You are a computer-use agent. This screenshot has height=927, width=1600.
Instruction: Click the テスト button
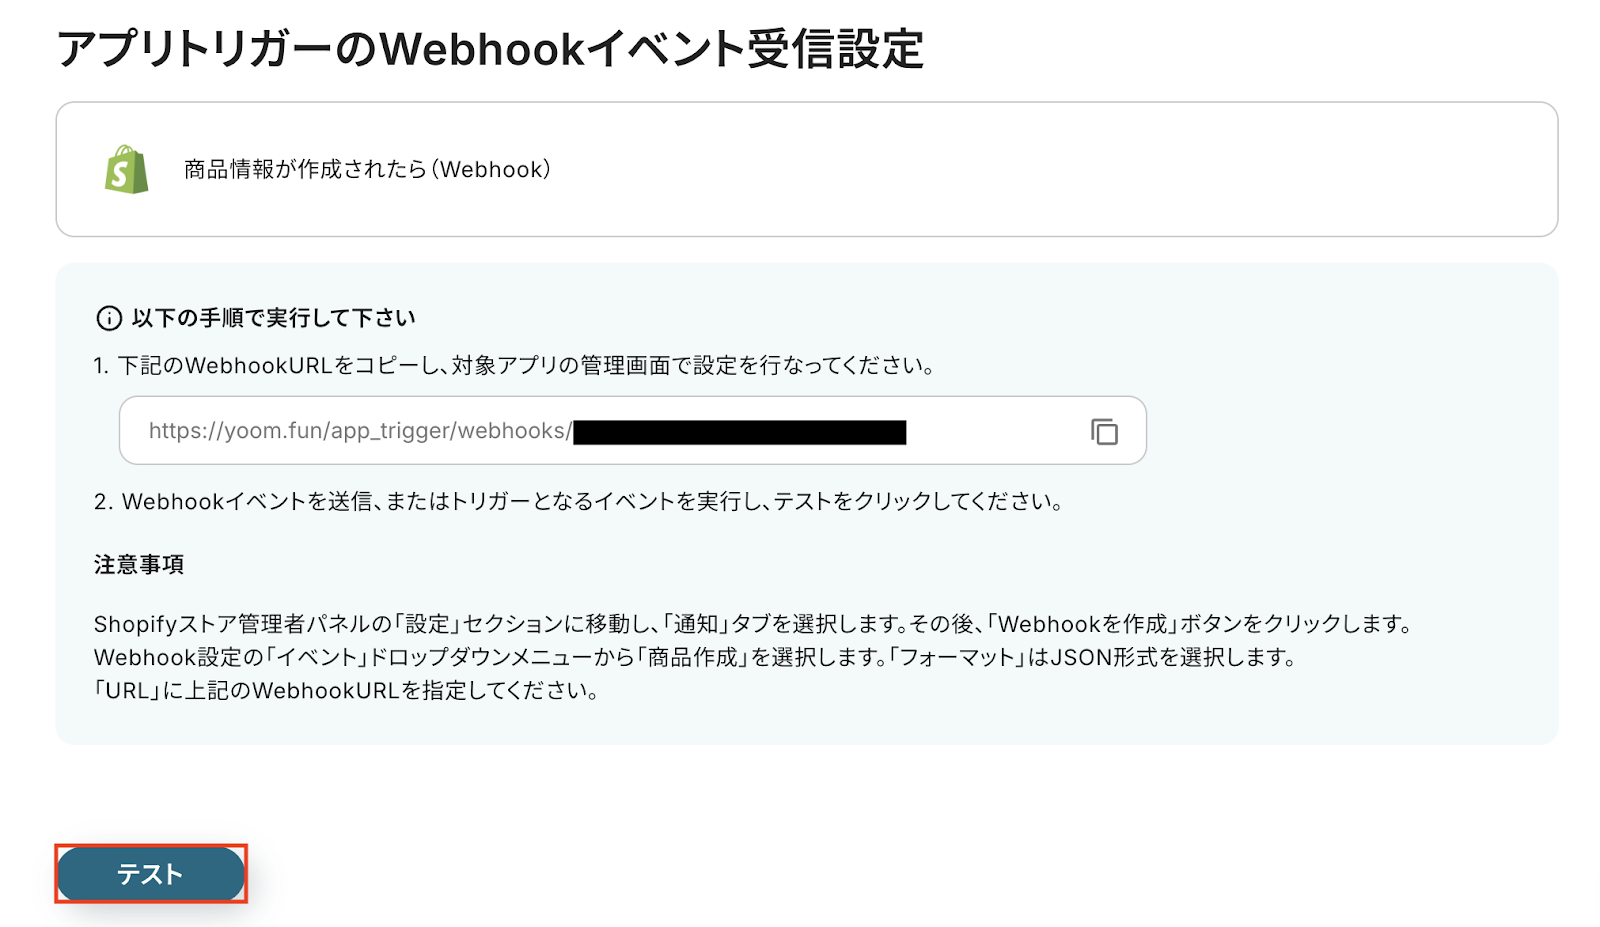[x=150, y=874]
